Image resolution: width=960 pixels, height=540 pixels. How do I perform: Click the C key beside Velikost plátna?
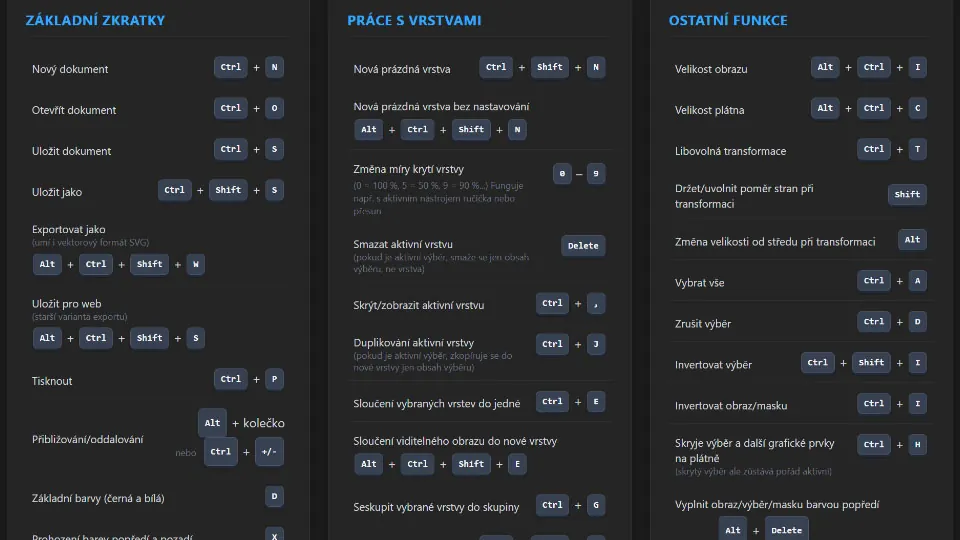click(x=917, y=108)
